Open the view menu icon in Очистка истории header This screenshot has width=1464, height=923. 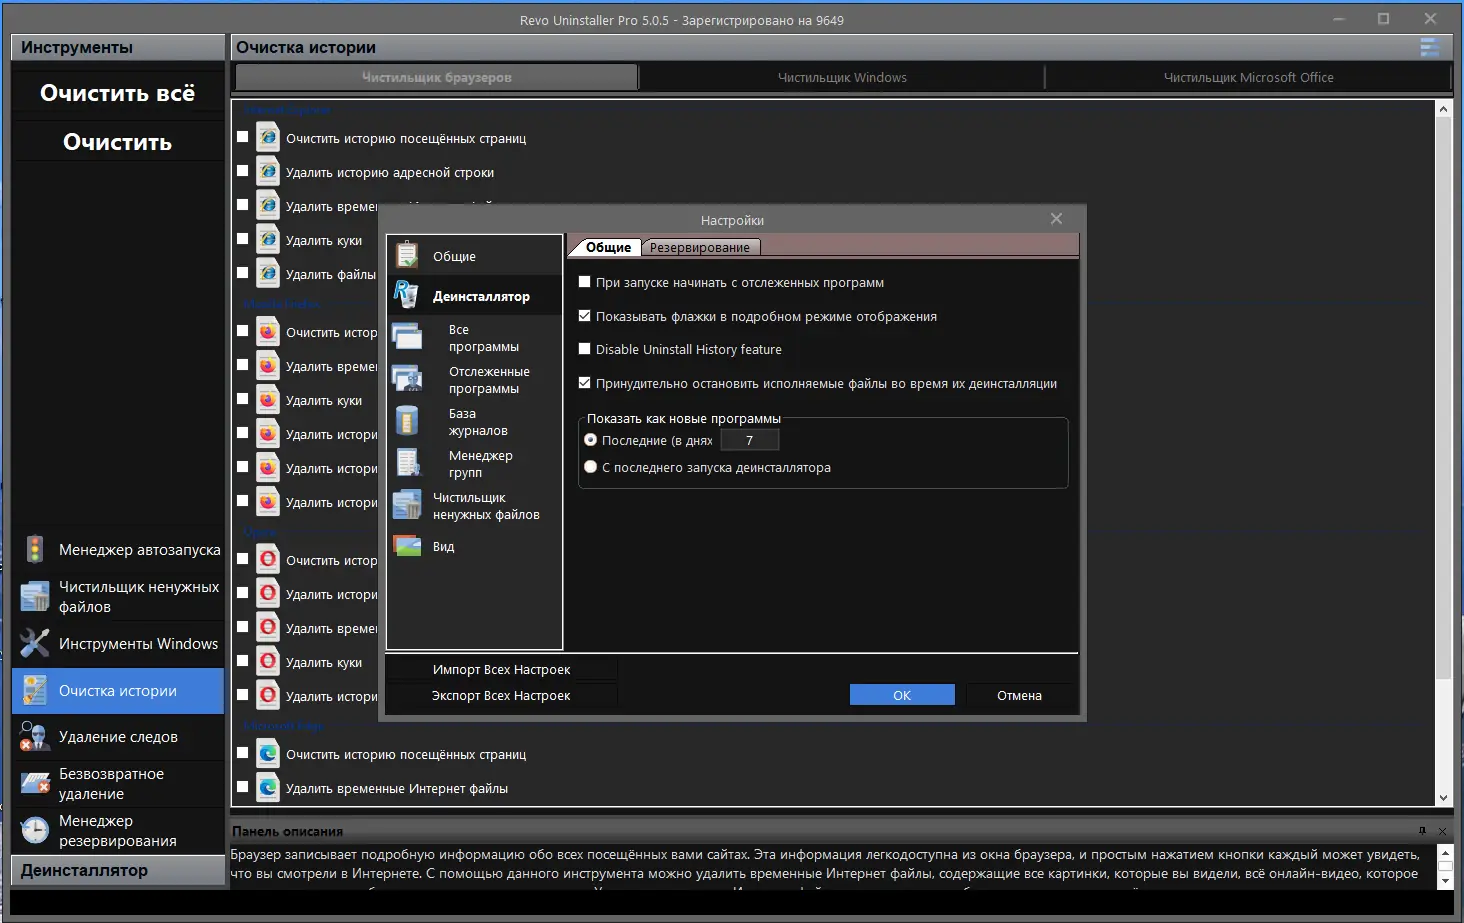[1430, 47]
